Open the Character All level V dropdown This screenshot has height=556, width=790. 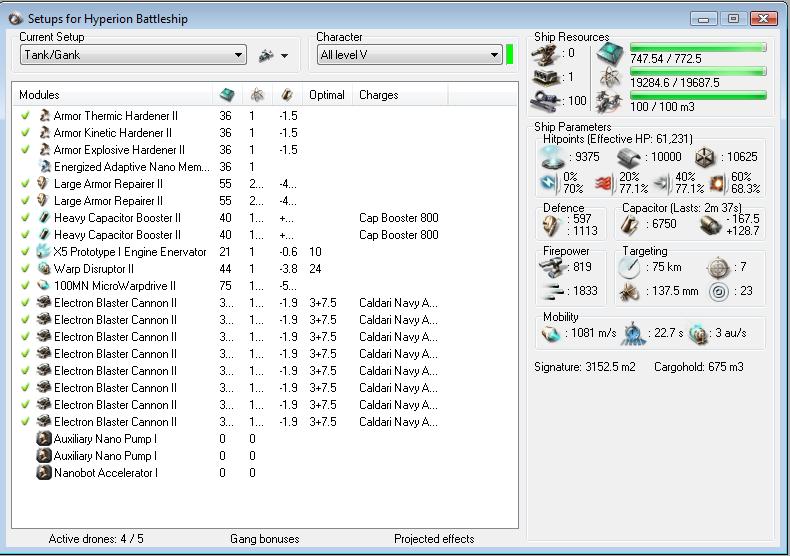coord(409,55)
